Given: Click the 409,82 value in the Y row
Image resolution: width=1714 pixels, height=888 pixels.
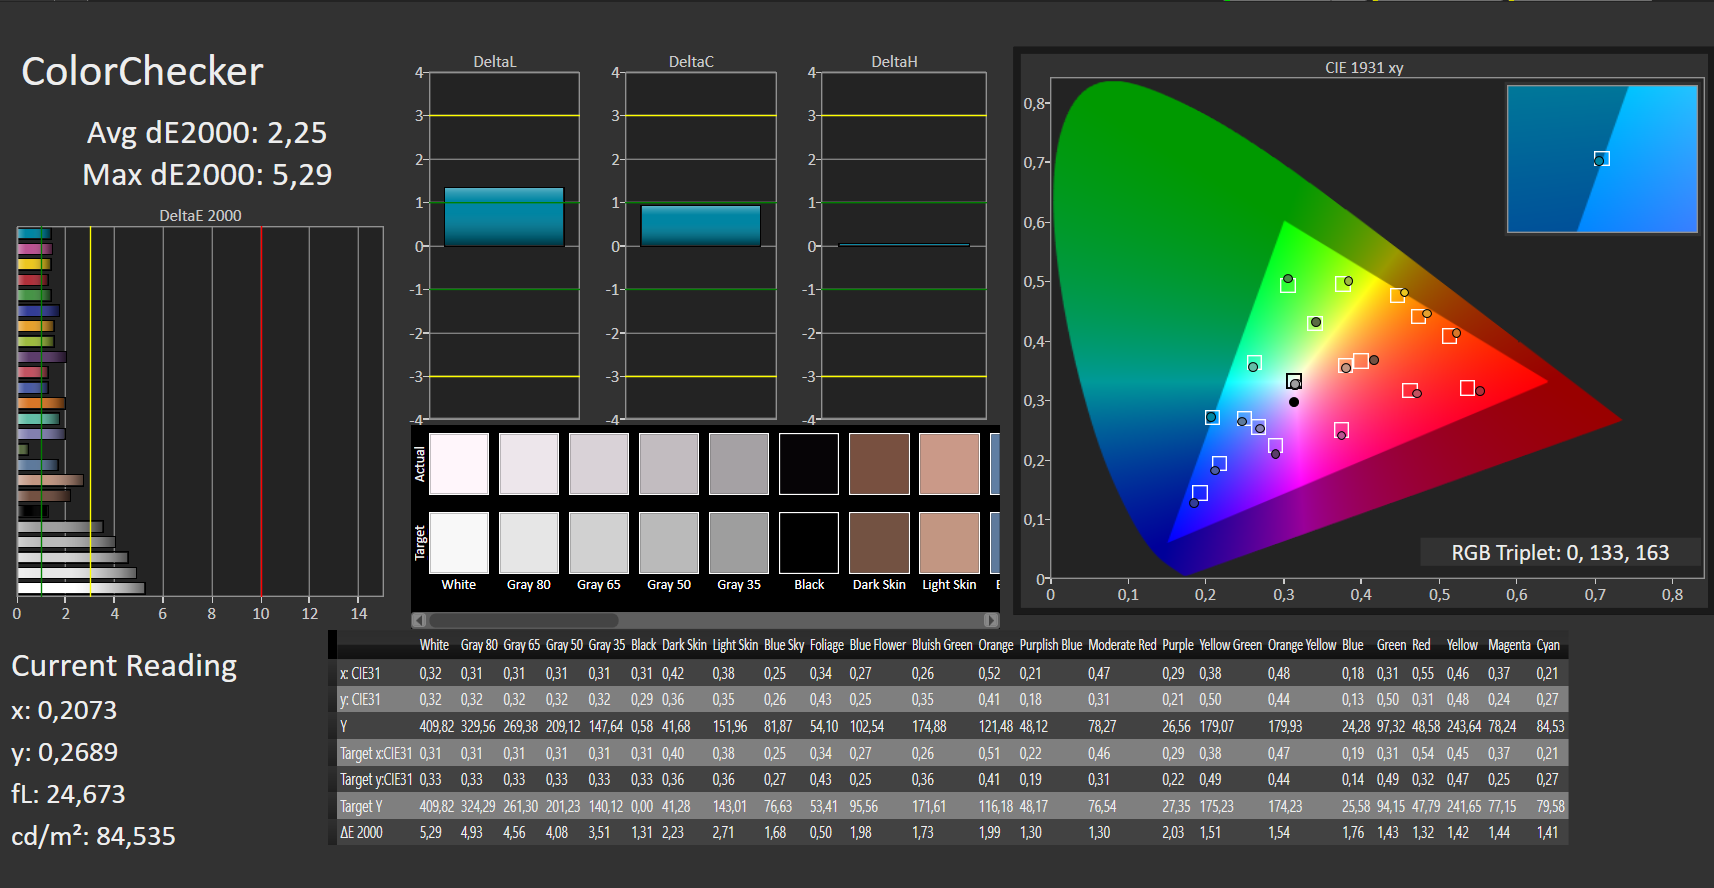Looking at the screenshot, I should click(x=436, y=727).
